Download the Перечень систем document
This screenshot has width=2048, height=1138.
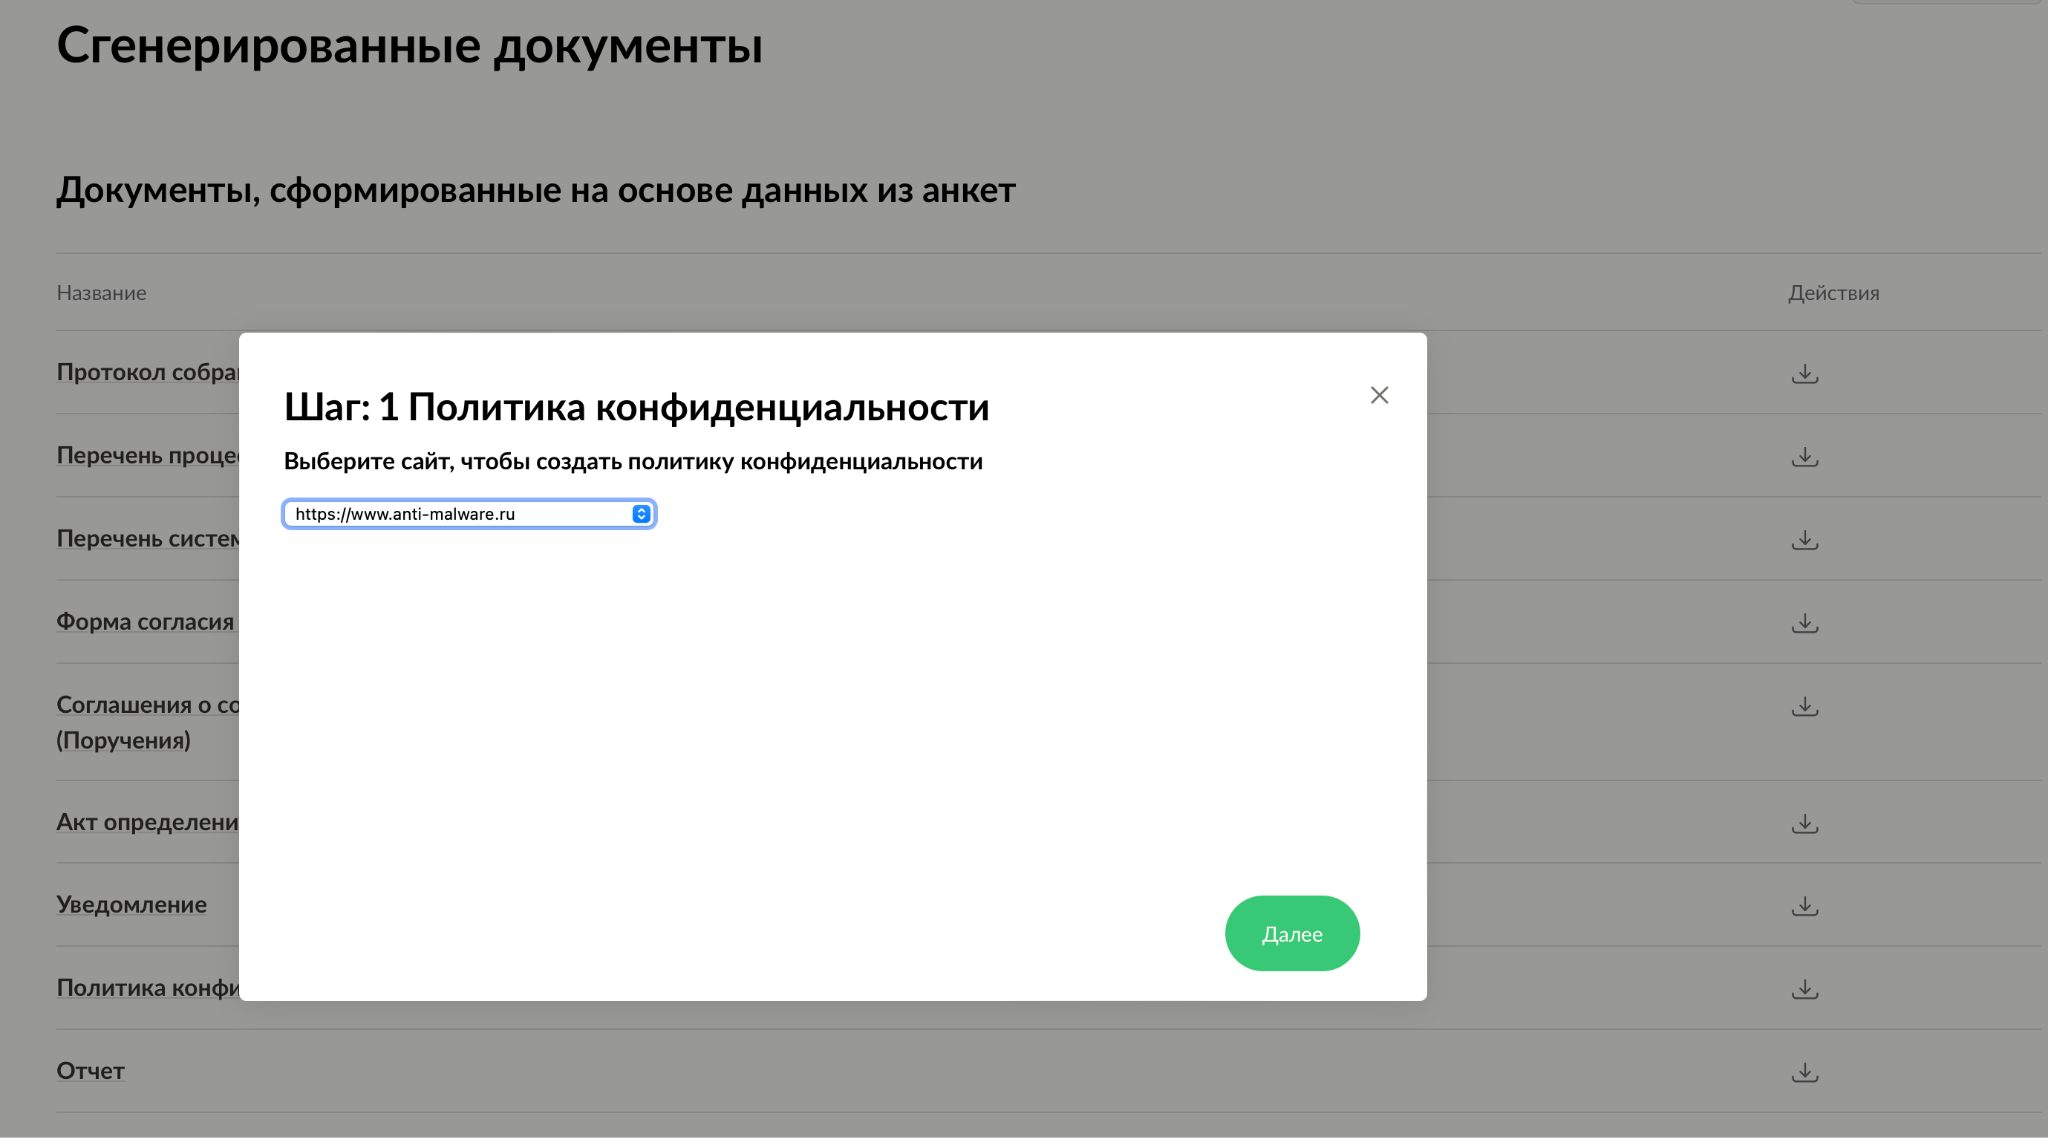pyautogui.click(x=1804, y=540)
